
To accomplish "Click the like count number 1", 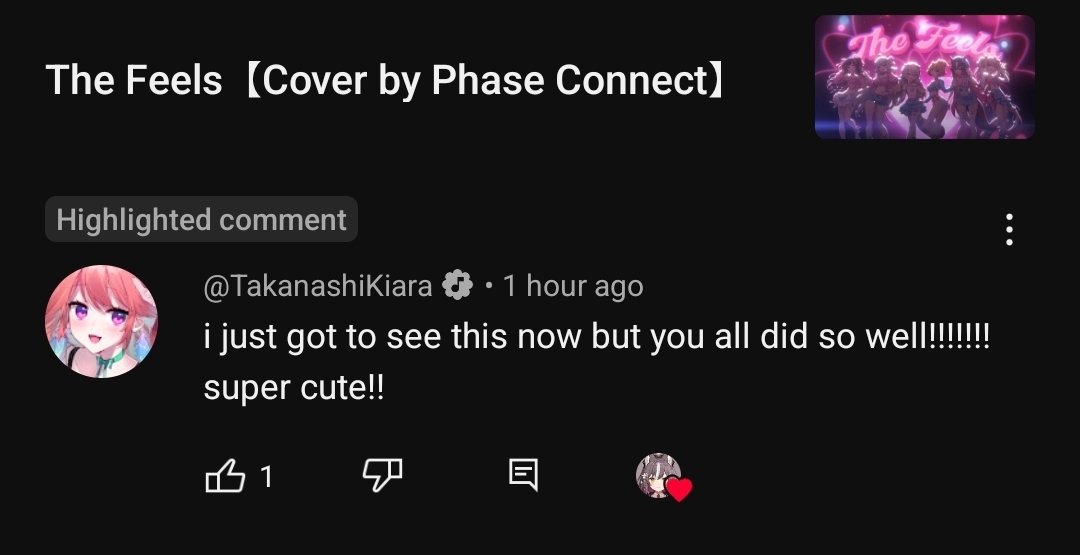I will point(266,477).
